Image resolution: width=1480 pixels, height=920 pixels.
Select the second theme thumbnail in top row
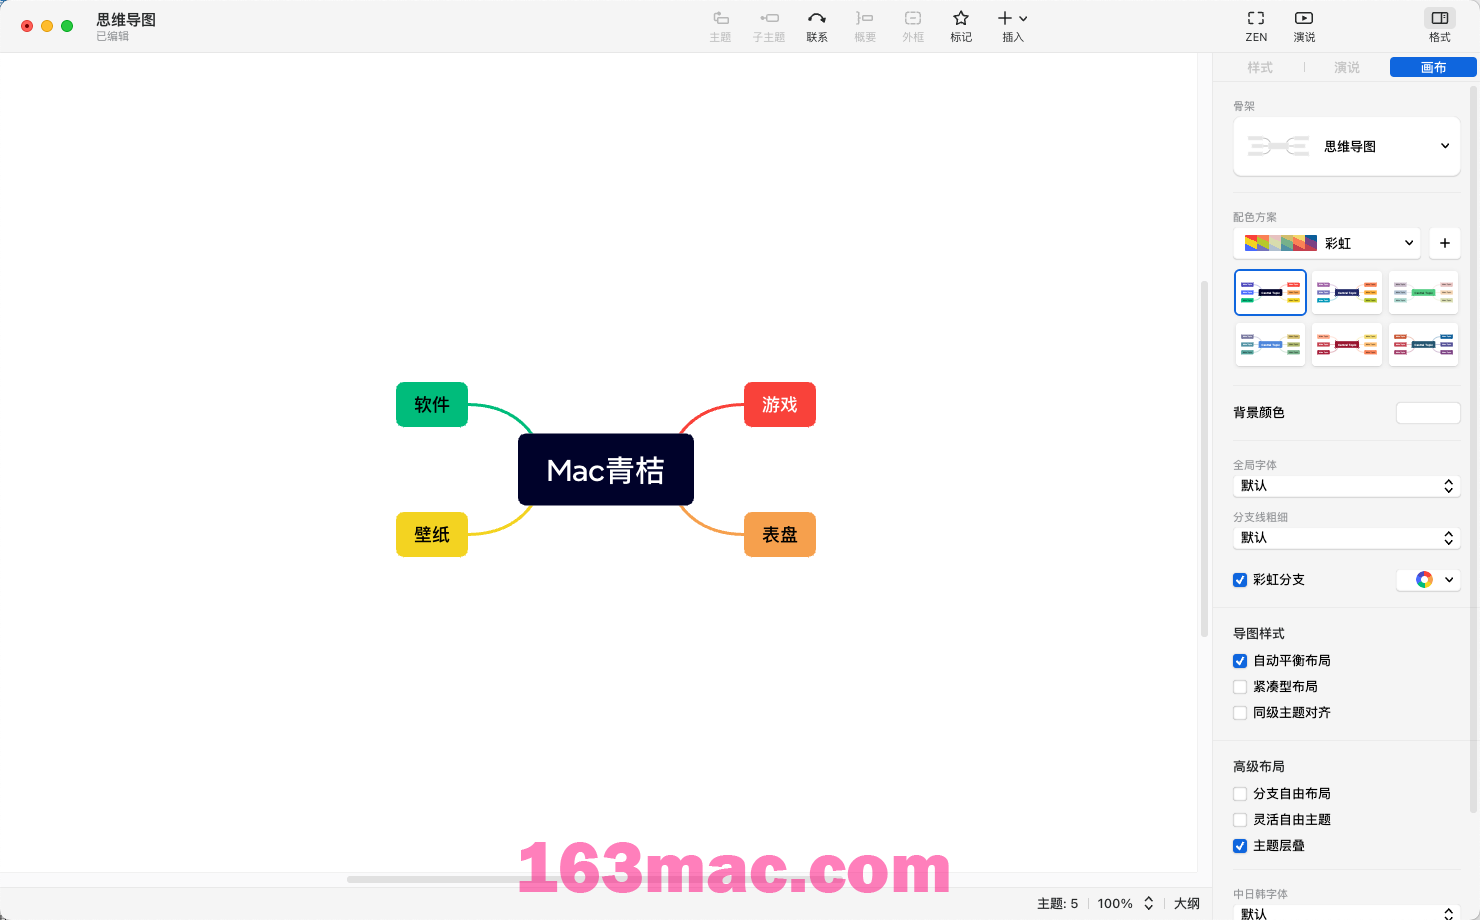click(1347, 292)
